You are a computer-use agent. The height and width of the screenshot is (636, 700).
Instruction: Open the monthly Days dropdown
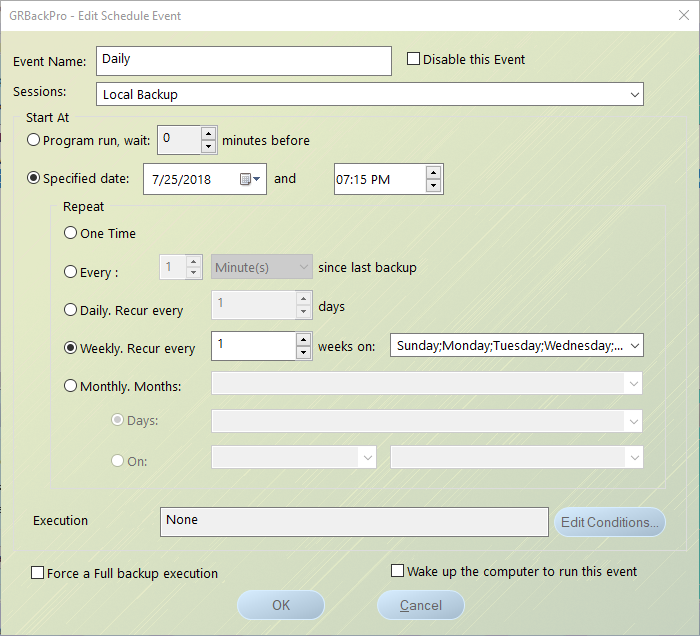633,421
